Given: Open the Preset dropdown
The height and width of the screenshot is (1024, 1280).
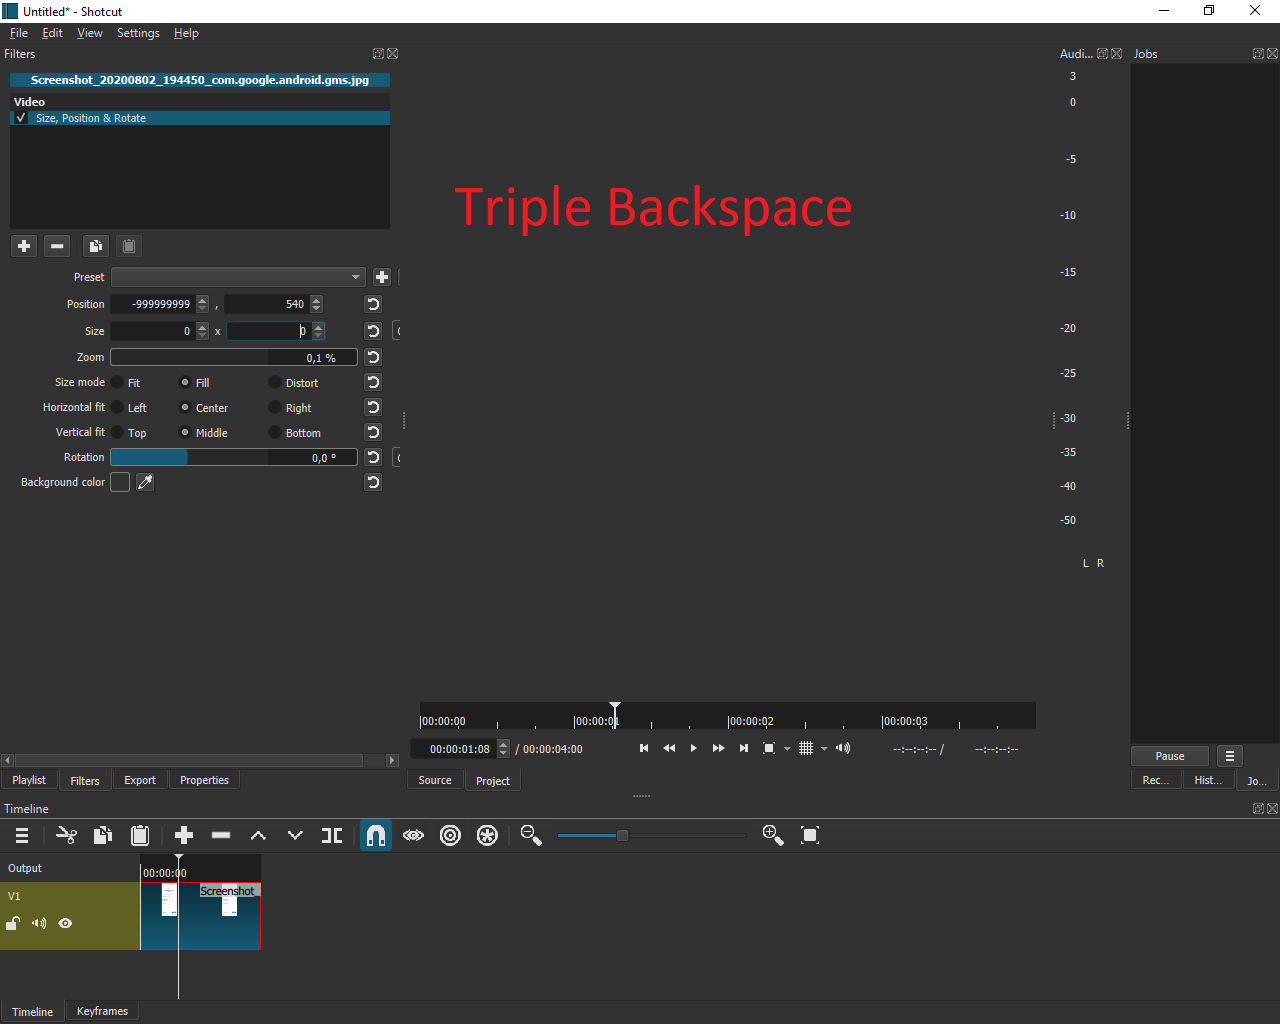Looking at the screenshot, I should click(356, 277).
